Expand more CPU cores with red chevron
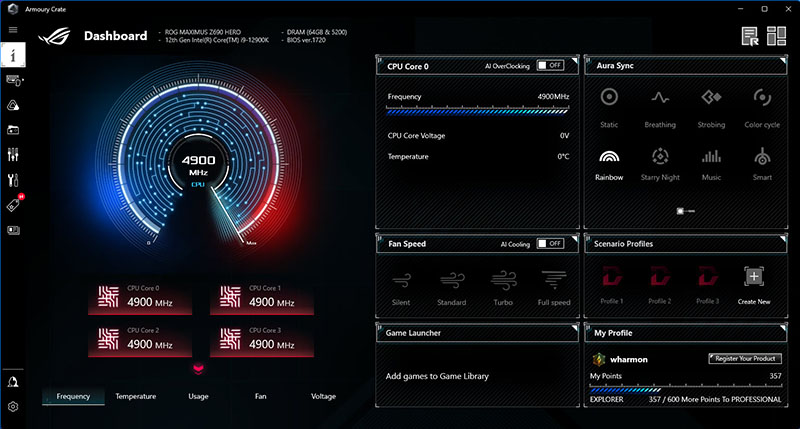Viewport: 800px width, 429px height. (198, 369)
